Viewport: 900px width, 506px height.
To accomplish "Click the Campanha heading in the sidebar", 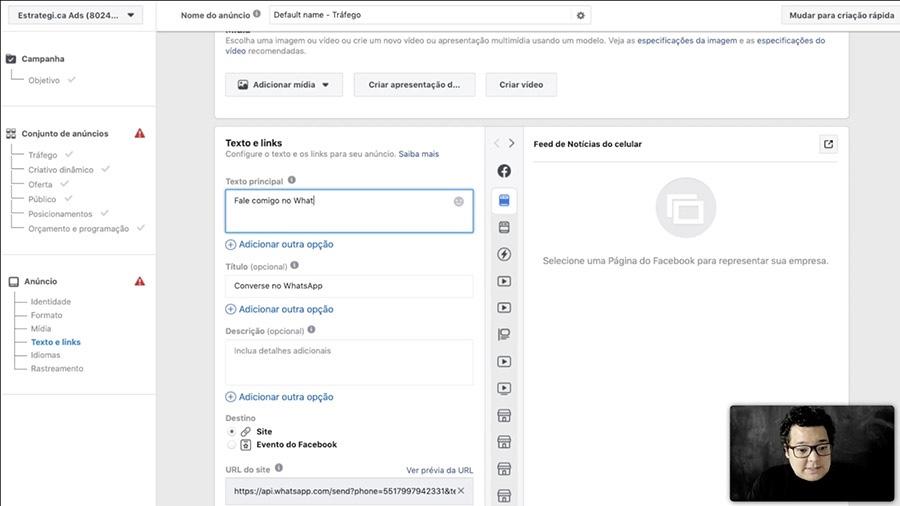I will point(43,59).
